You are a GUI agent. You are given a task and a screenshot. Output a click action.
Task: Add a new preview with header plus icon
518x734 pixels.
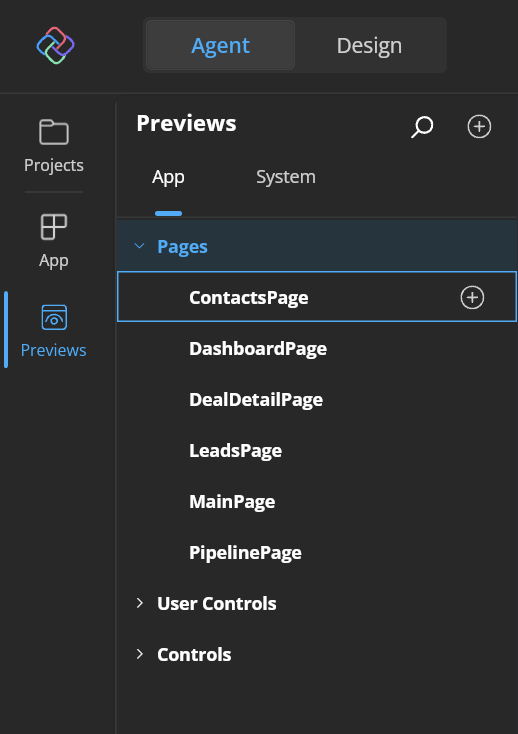click(479, 126)
